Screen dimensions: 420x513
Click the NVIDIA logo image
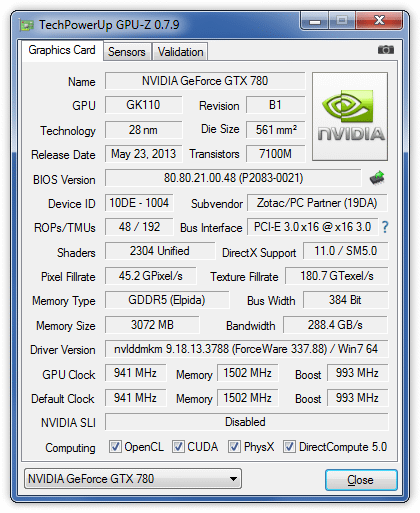click(350, 116)
